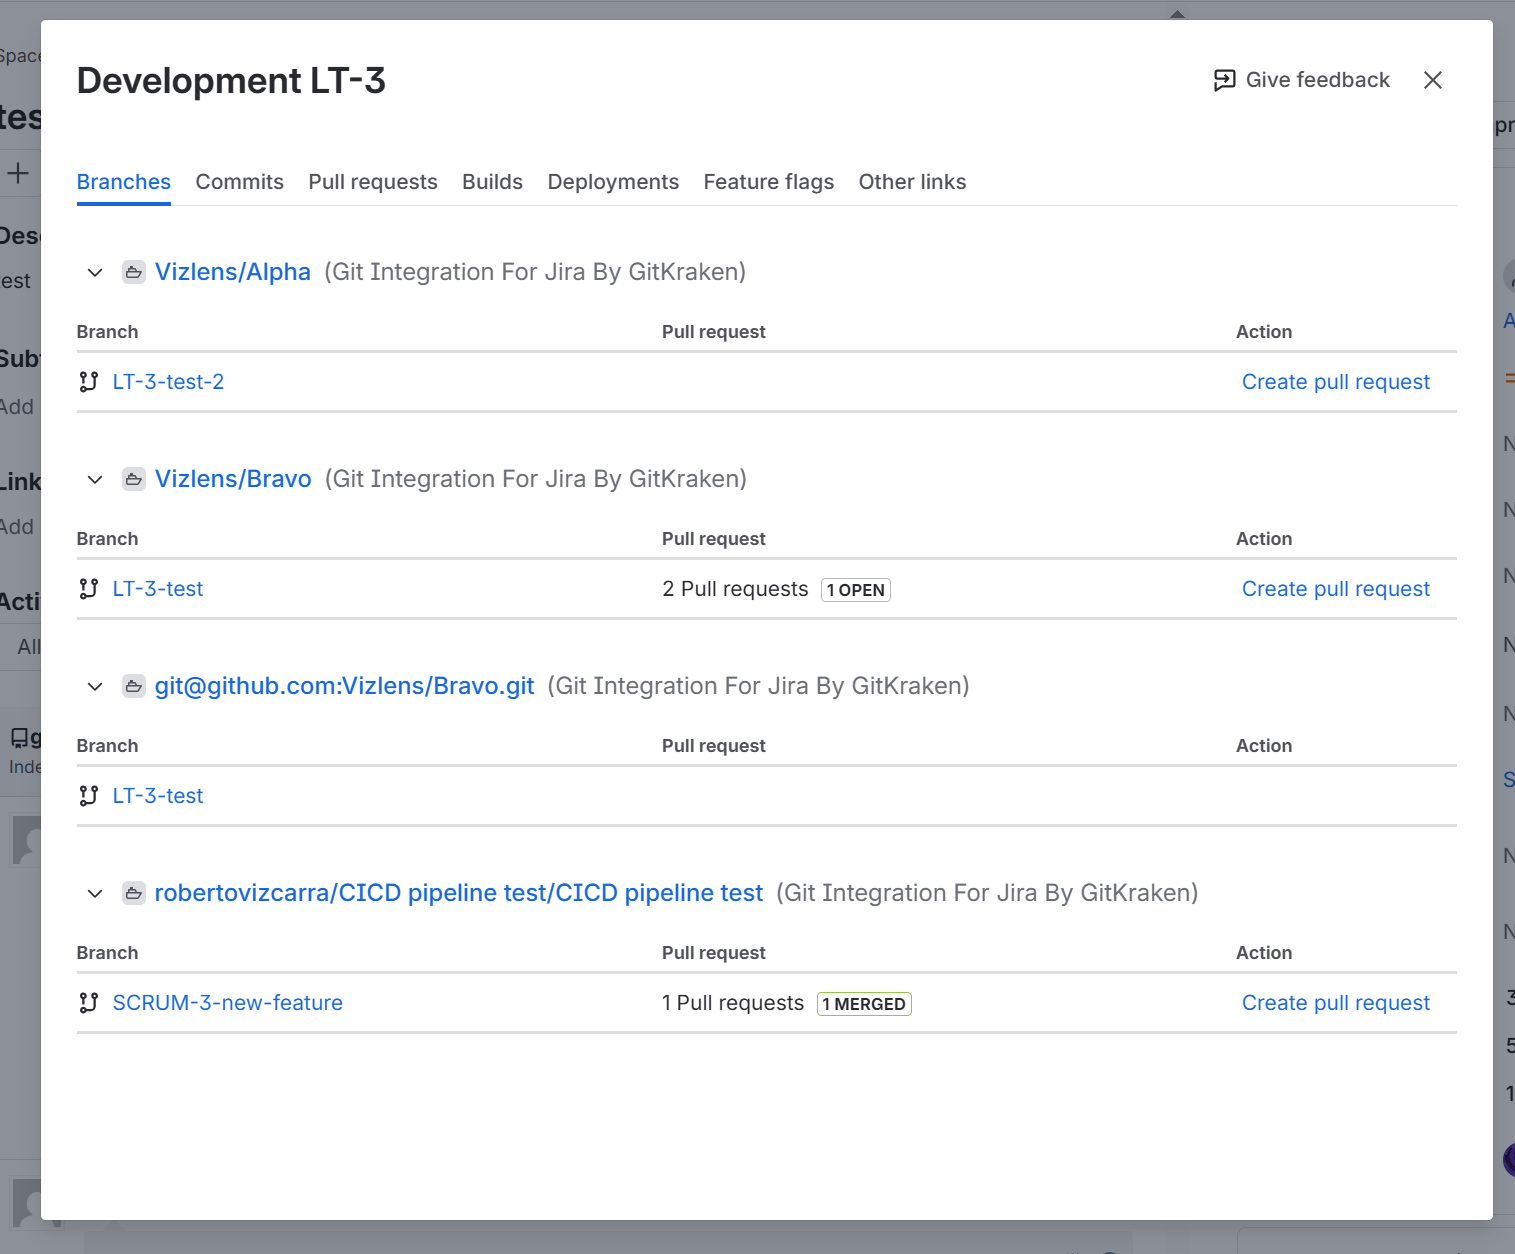
Task: Click the branch icon next to LT-3-test-2
Action: pyautogui.click(x=89, y=382)
